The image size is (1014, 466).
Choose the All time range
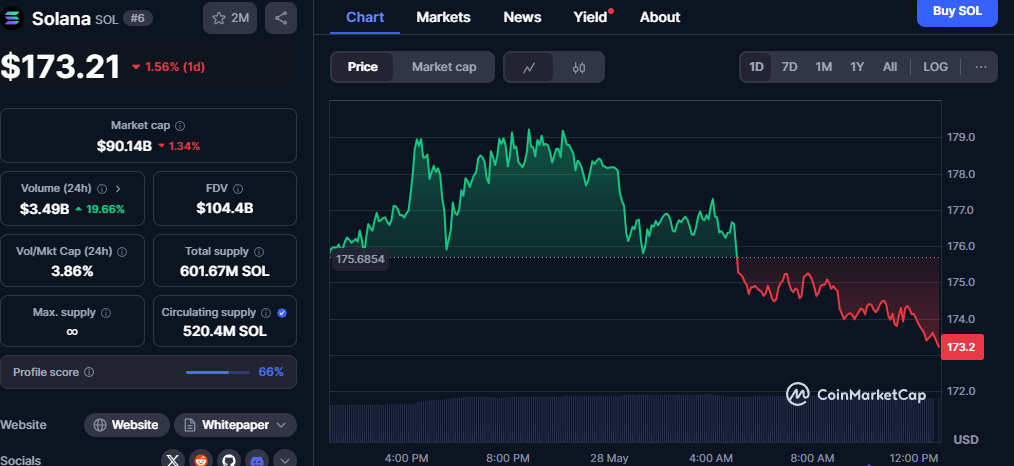click(x=890, y=67)
